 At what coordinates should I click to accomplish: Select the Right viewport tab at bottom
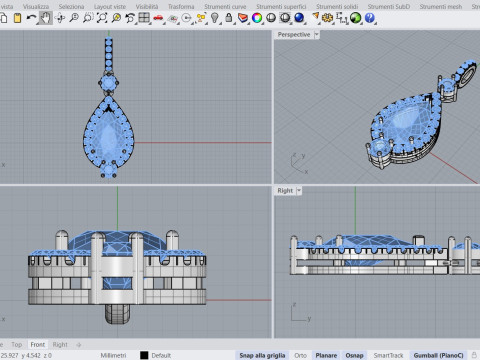click(x=60, y=344)
